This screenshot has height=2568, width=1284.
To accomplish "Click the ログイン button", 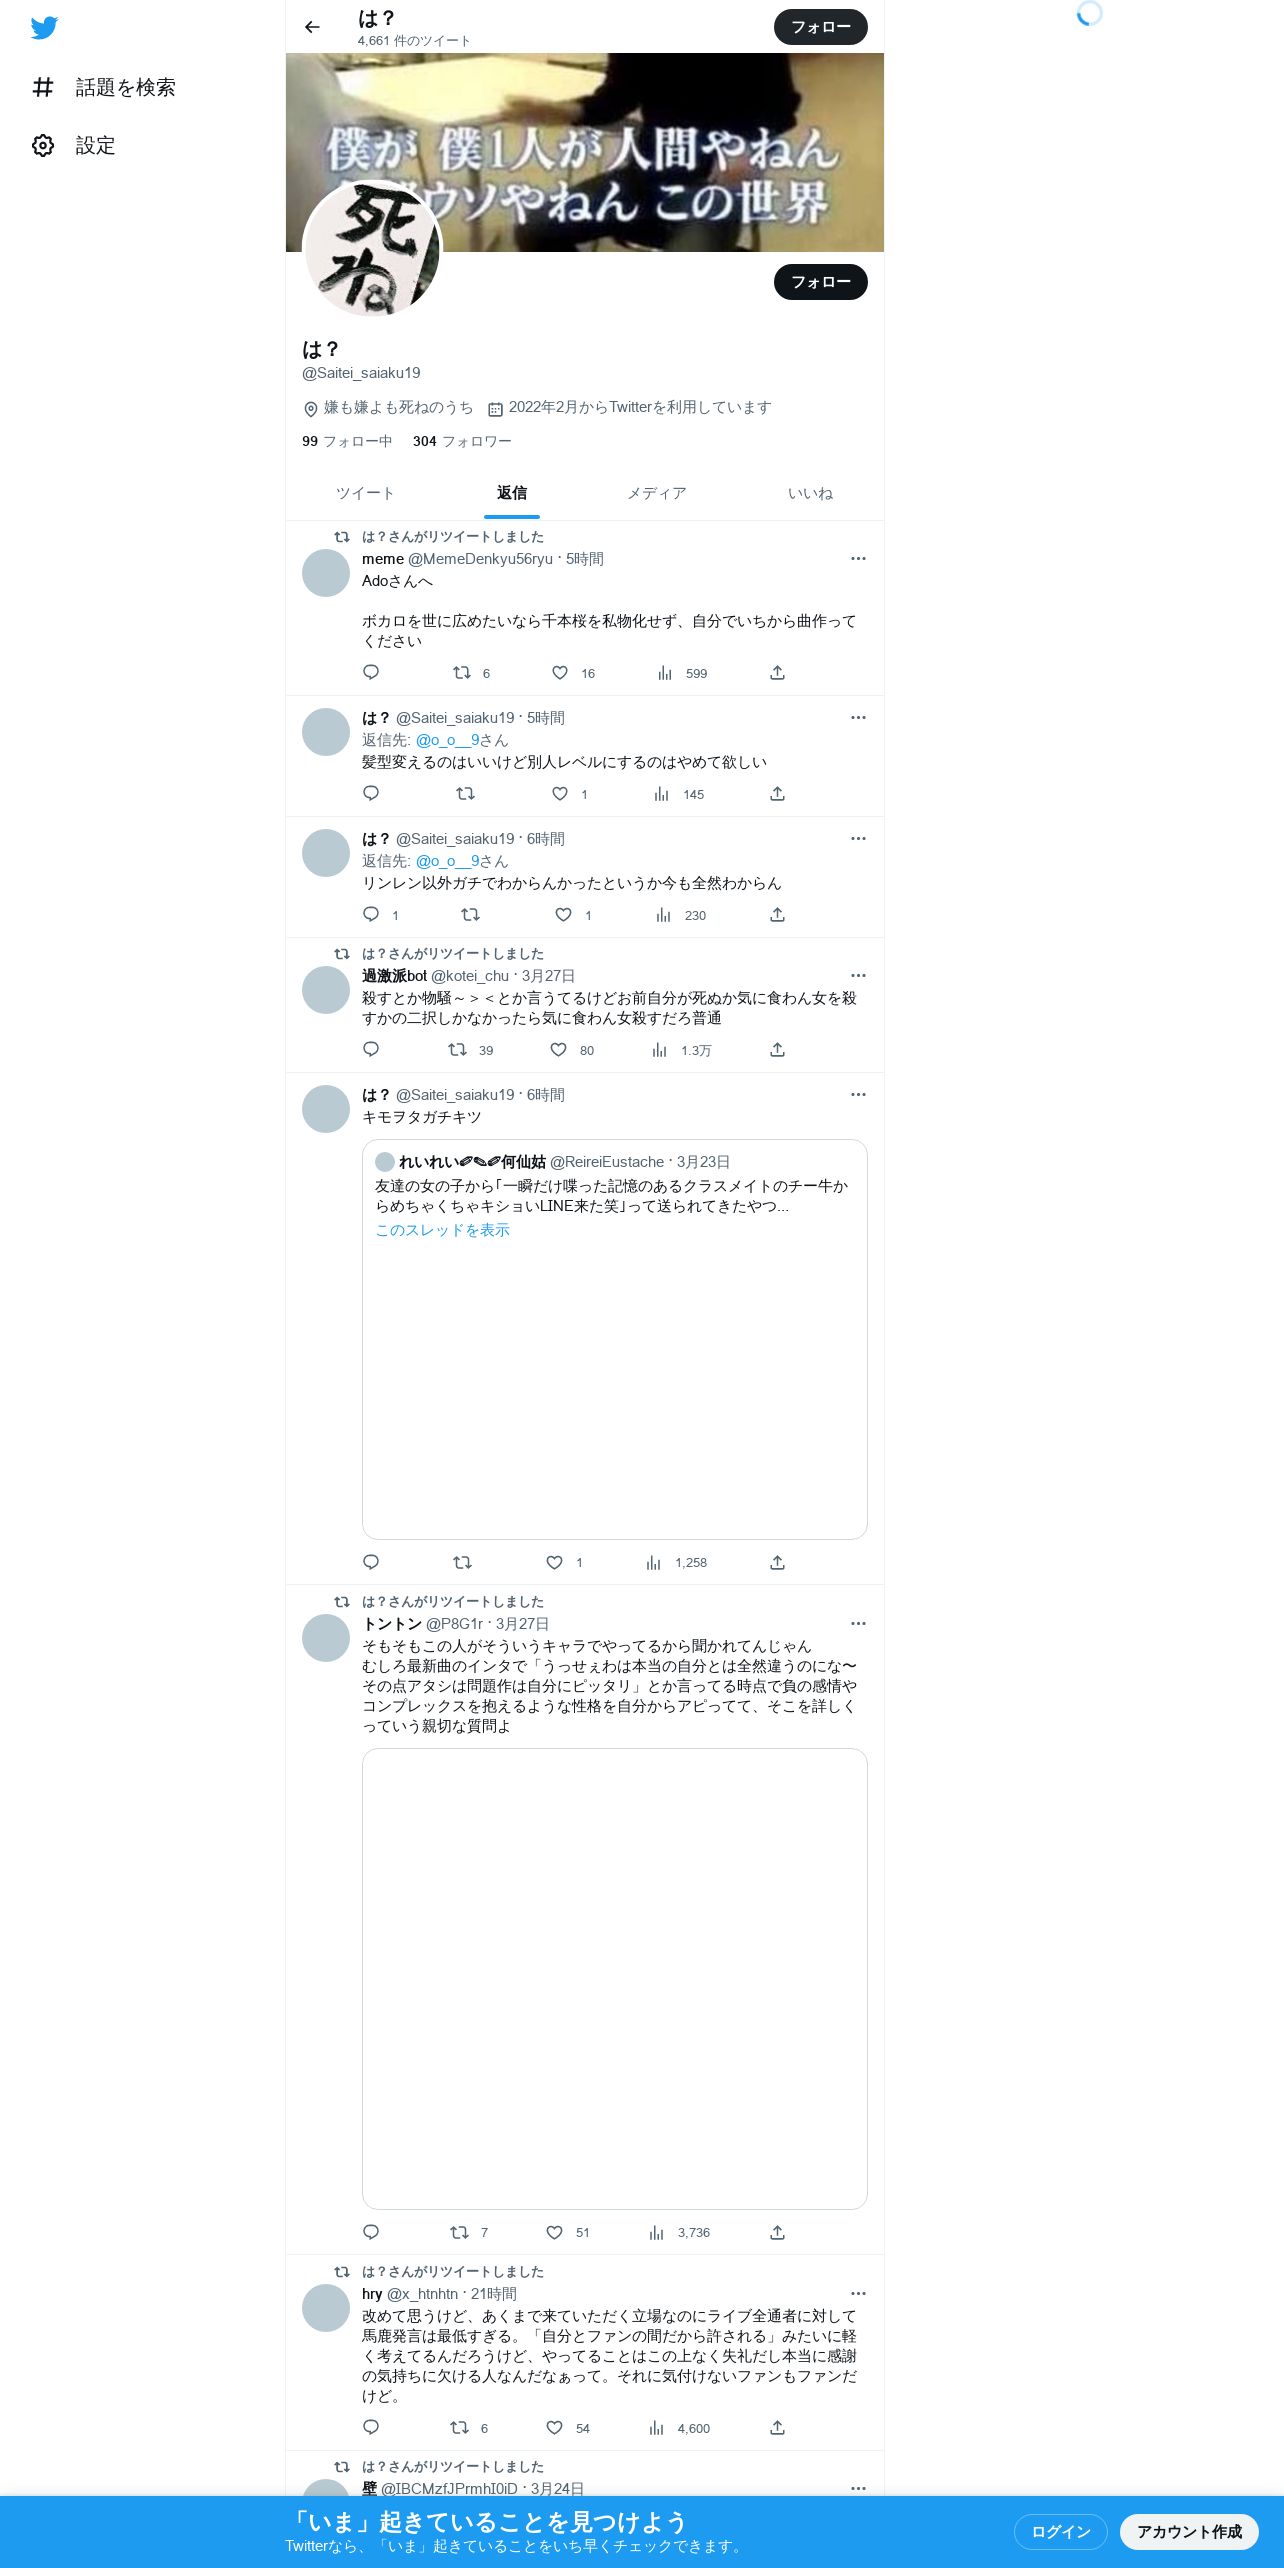I will tap(1060, 2531).
